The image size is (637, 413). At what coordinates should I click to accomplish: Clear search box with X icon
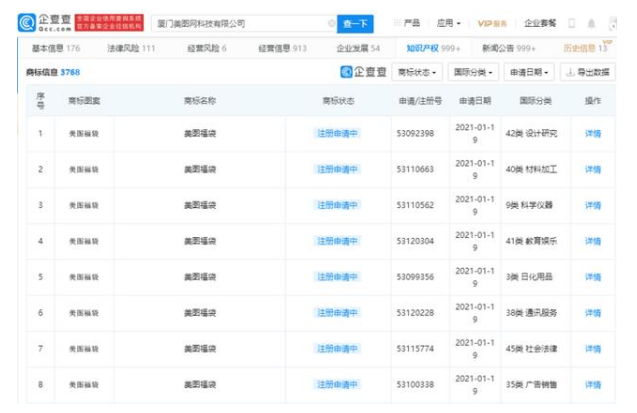click(x=332, y=24)
